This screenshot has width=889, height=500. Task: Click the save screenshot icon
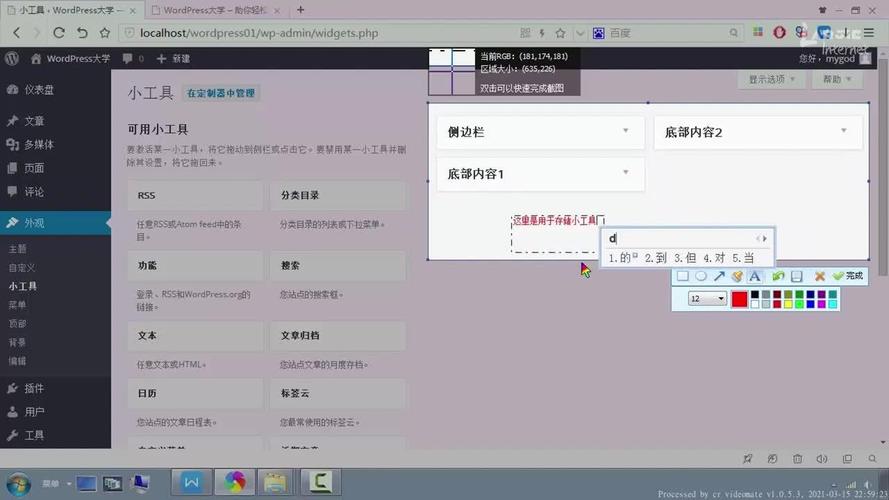click(x=797, y=276)
